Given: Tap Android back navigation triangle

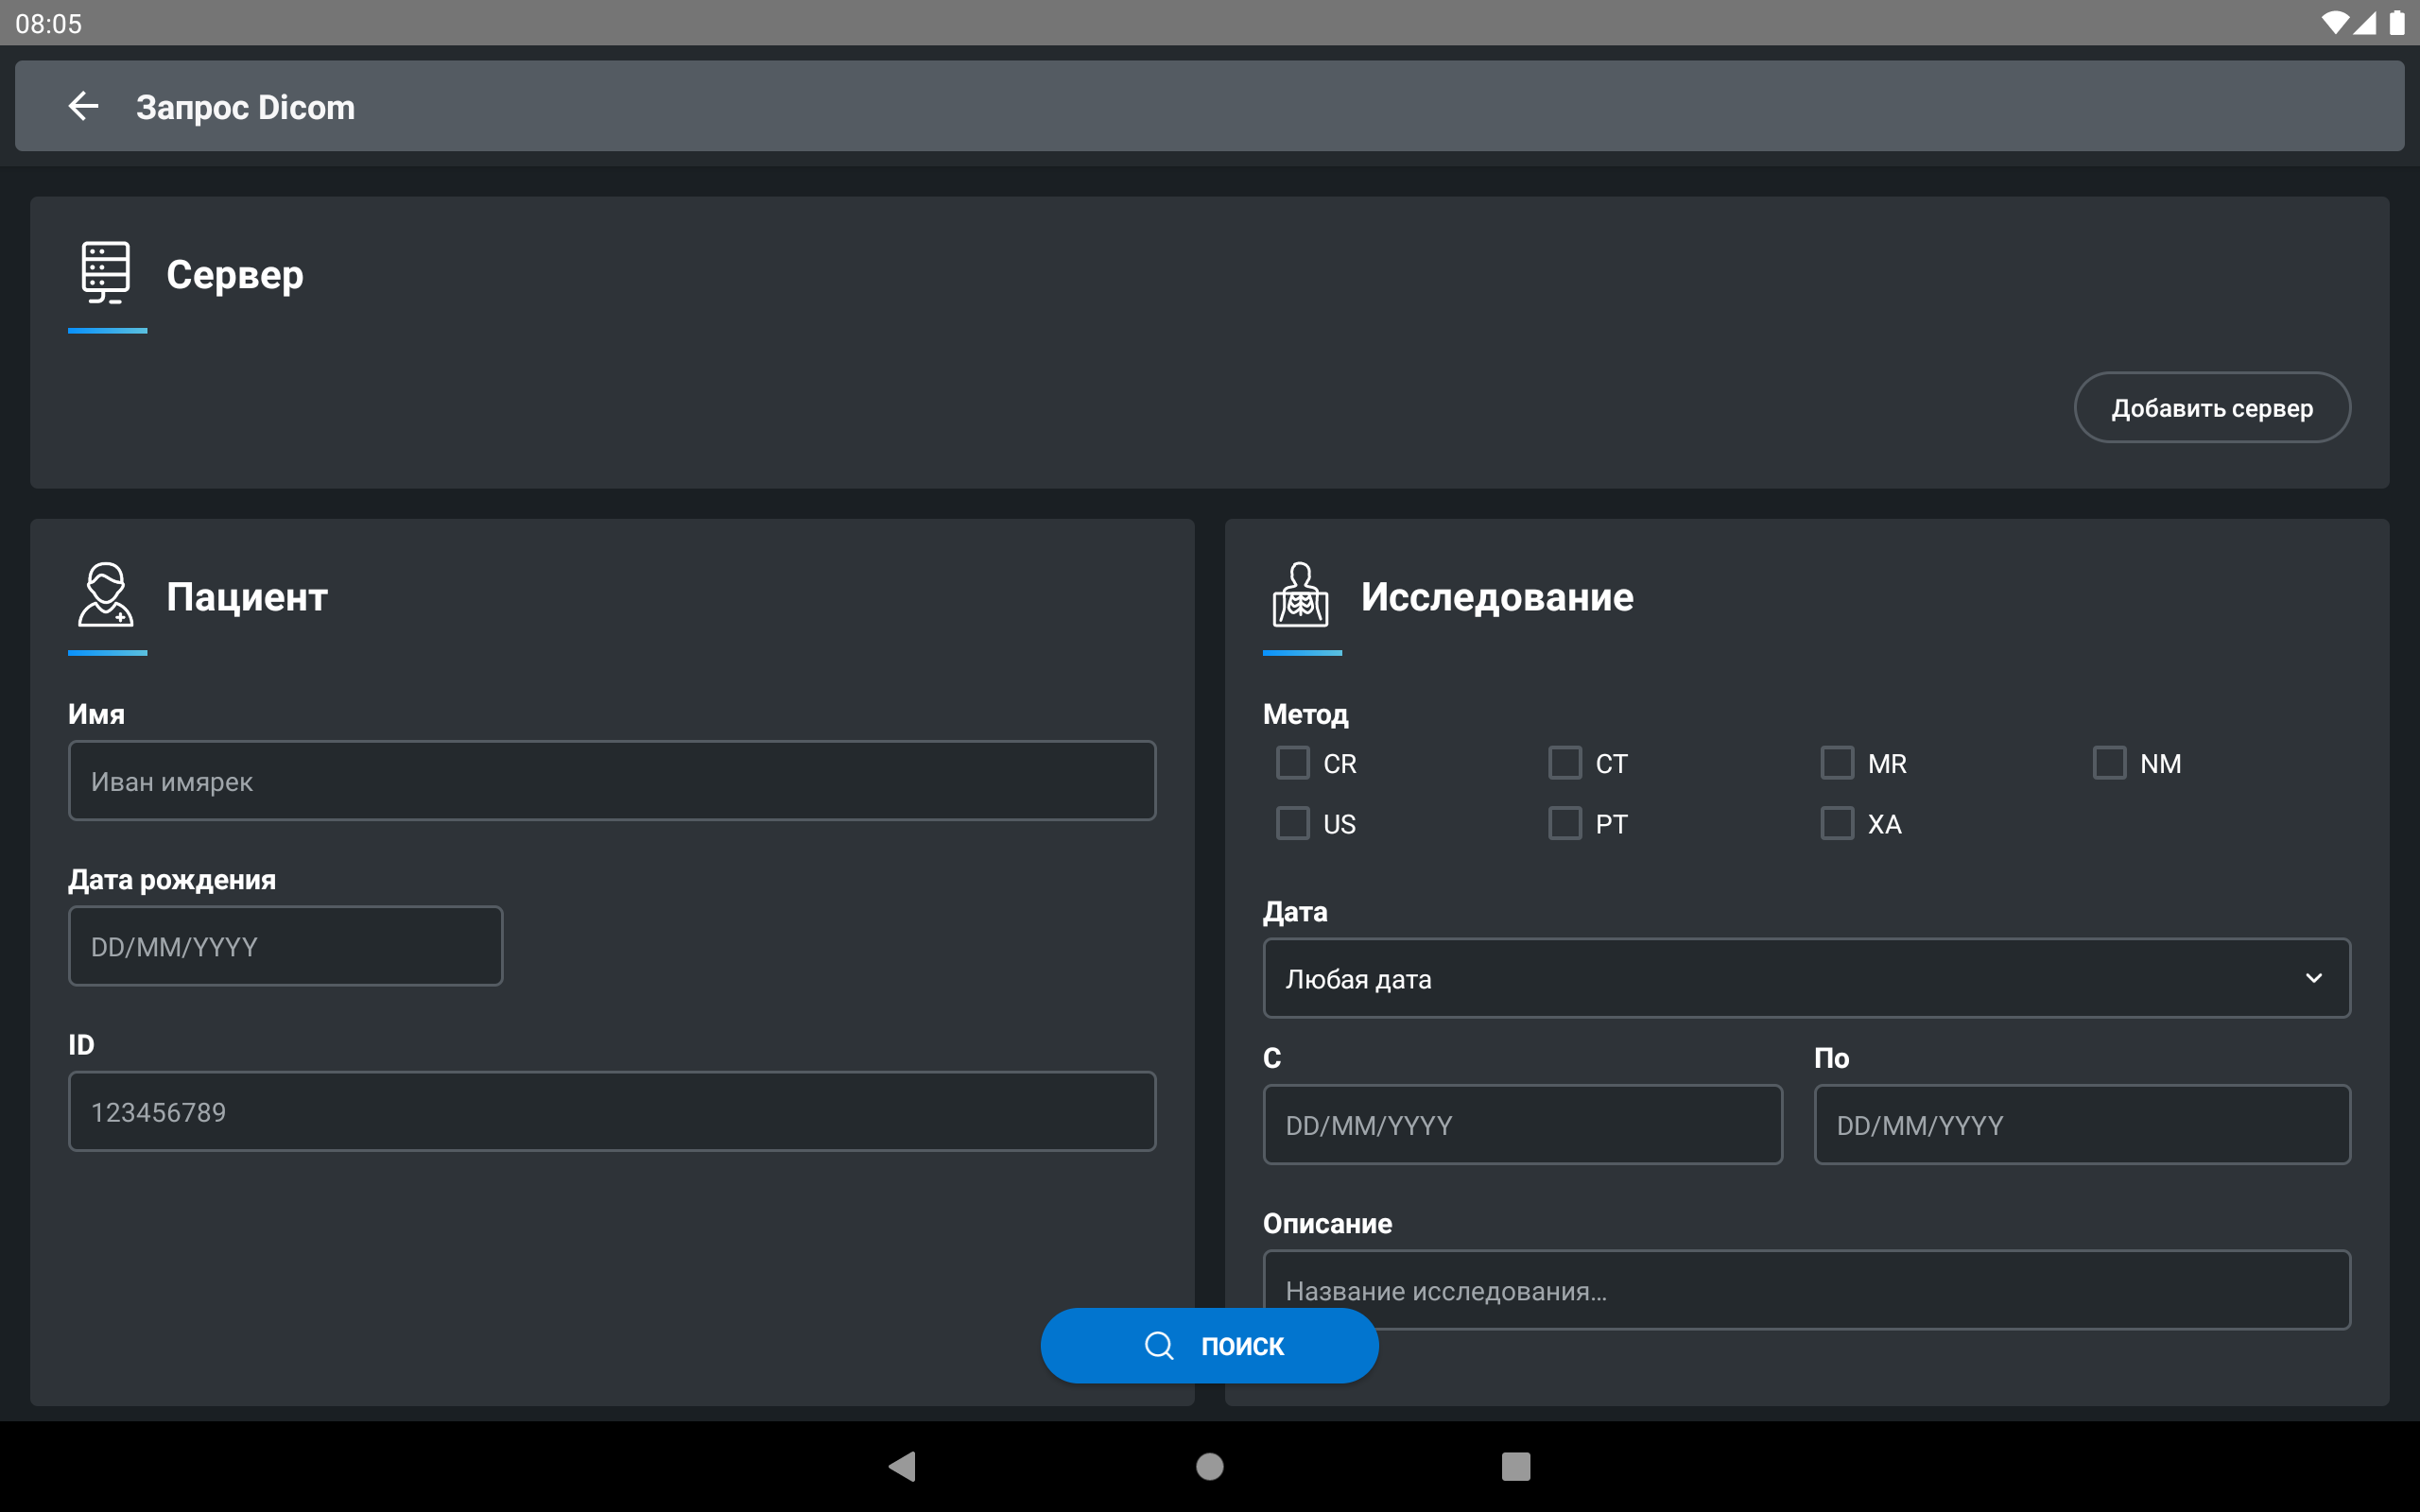Looking at the screenshot, I should 902,1466.
